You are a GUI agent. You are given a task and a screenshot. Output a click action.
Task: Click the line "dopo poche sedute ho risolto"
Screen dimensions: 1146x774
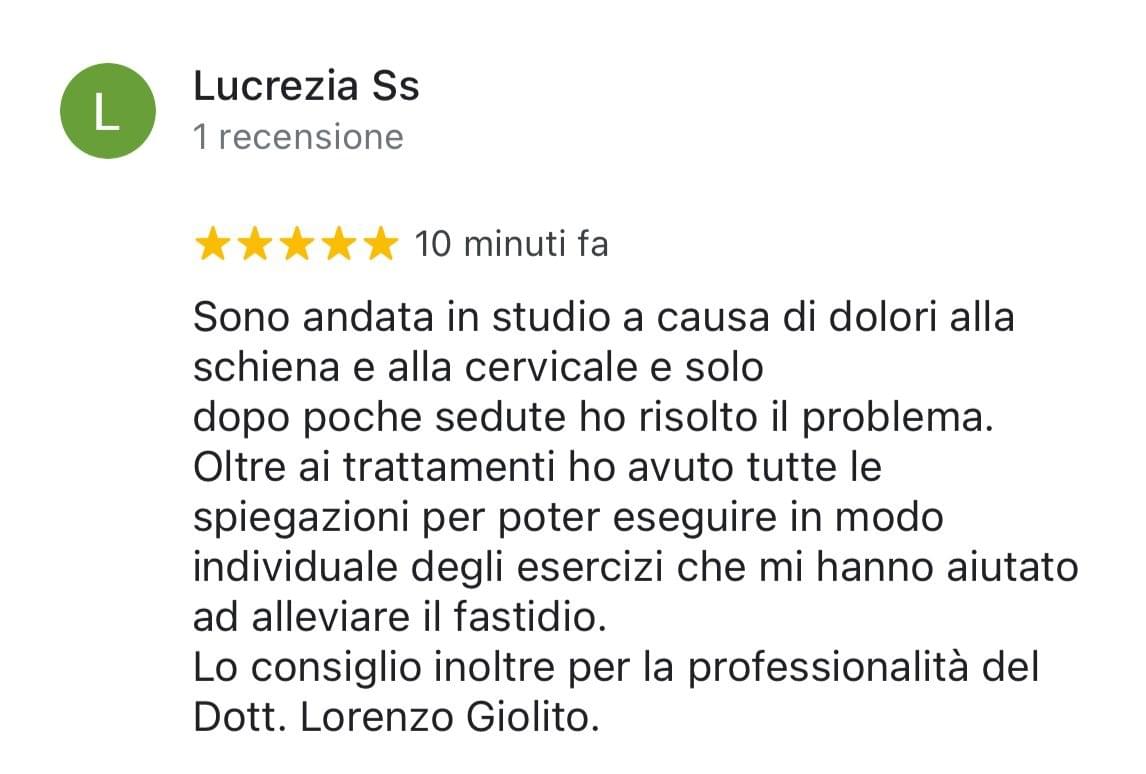coord(593,419)
